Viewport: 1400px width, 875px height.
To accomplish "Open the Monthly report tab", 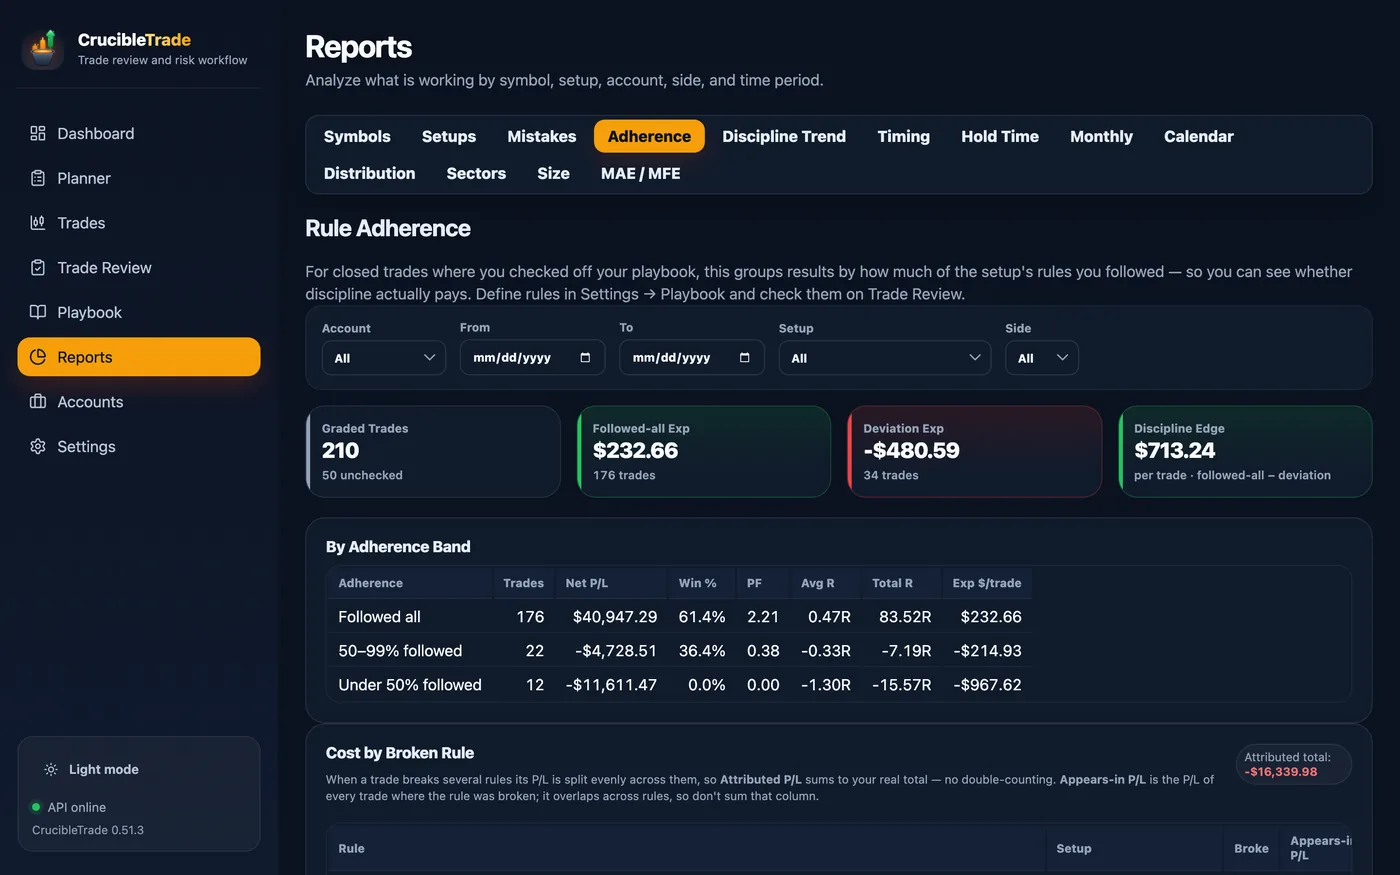I will pos(1101,136).
